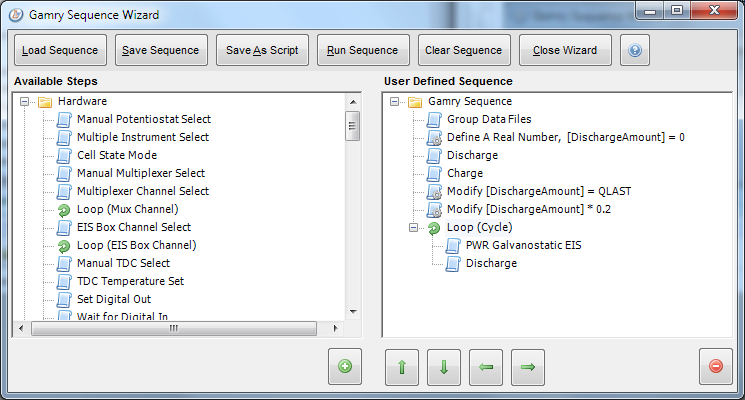Select Manual TDC Select step
The width and height of the screenshot is (745, 400).
click(x=124, y=264)
